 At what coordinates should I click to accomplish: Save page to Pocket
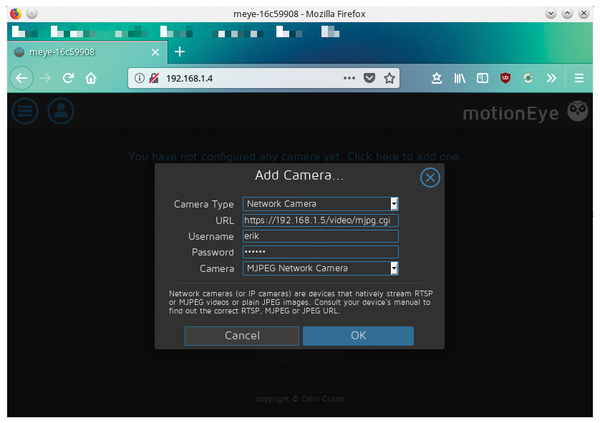(x=369, y=78)
